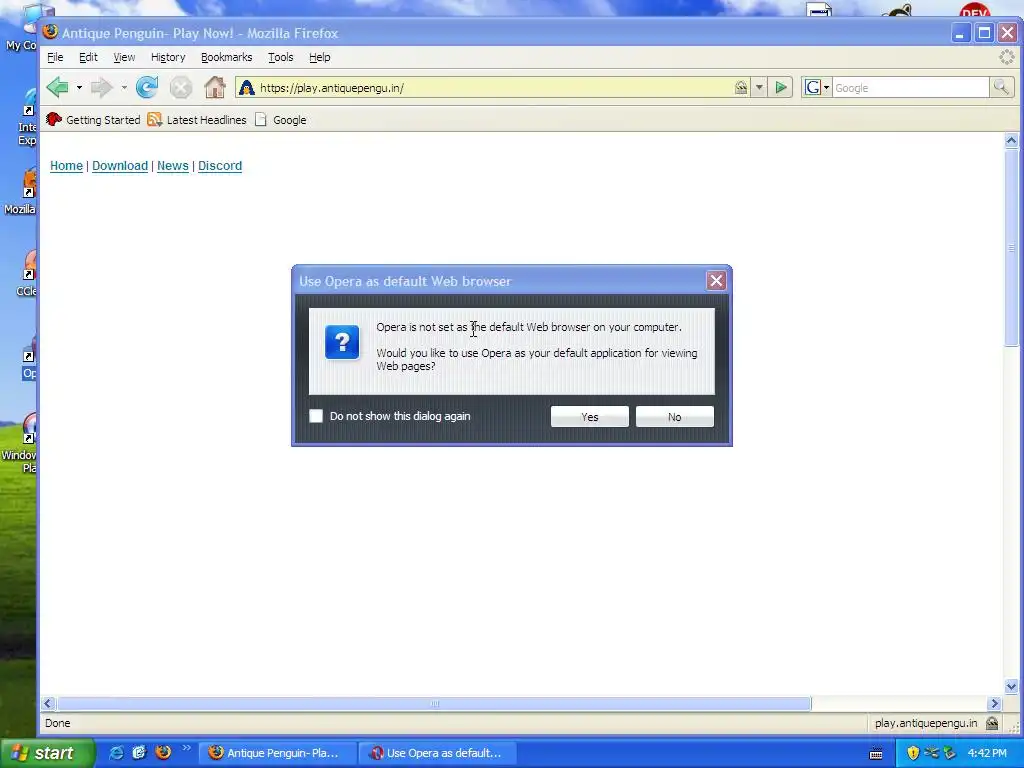This screenshot has width=1024, height=768.
Task: Click the Forward arrow button
Action: coord(101,87)
